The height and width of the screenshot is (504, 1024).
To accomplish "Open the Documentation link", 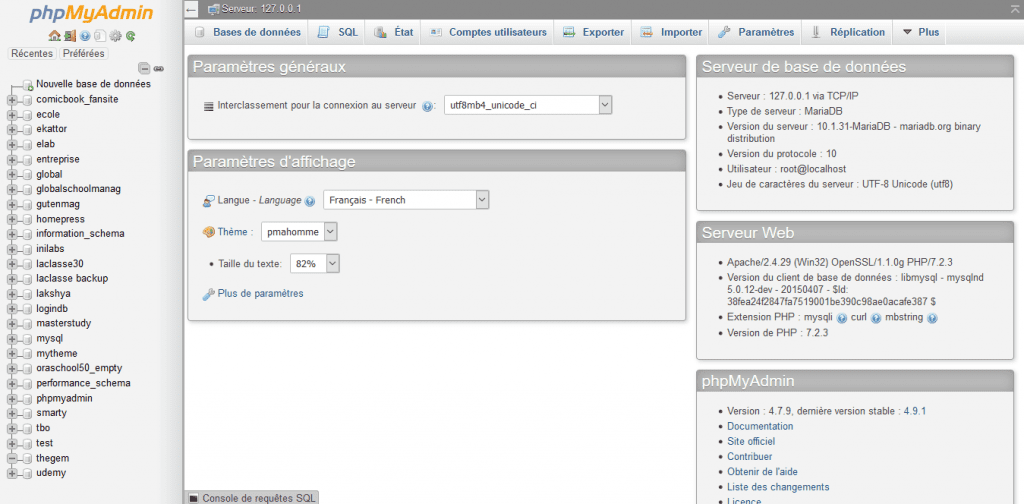I will (x=760, y=426).
